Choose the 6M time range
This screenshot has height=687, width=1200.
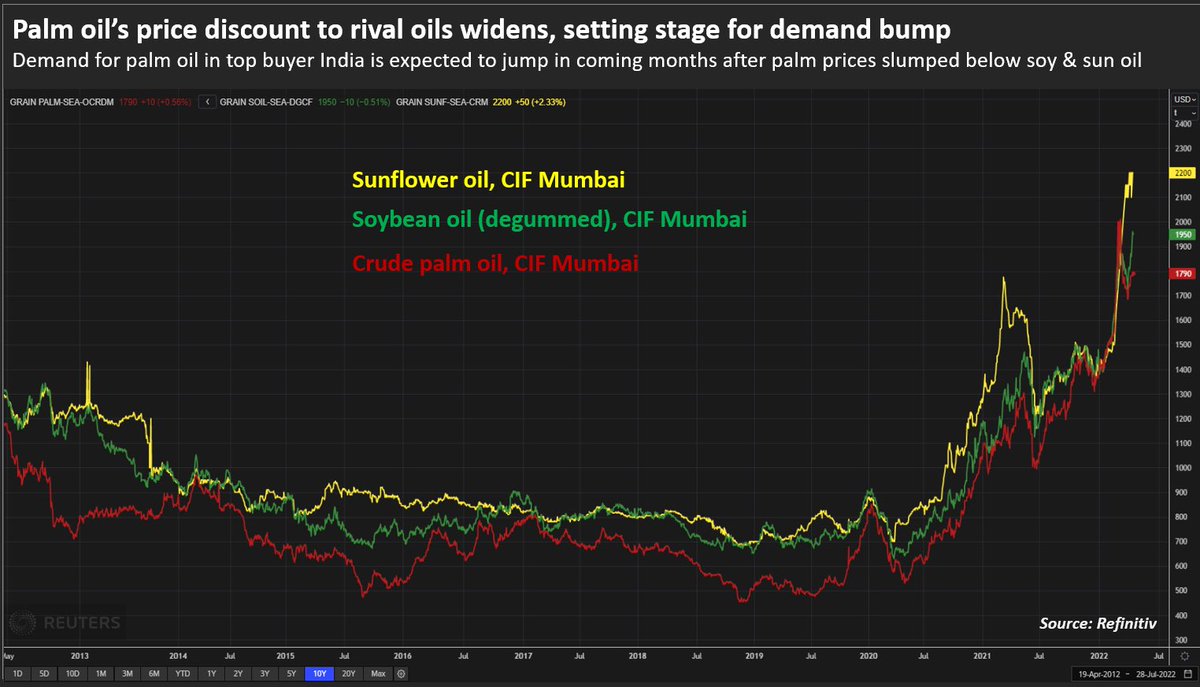pos(154,674)
